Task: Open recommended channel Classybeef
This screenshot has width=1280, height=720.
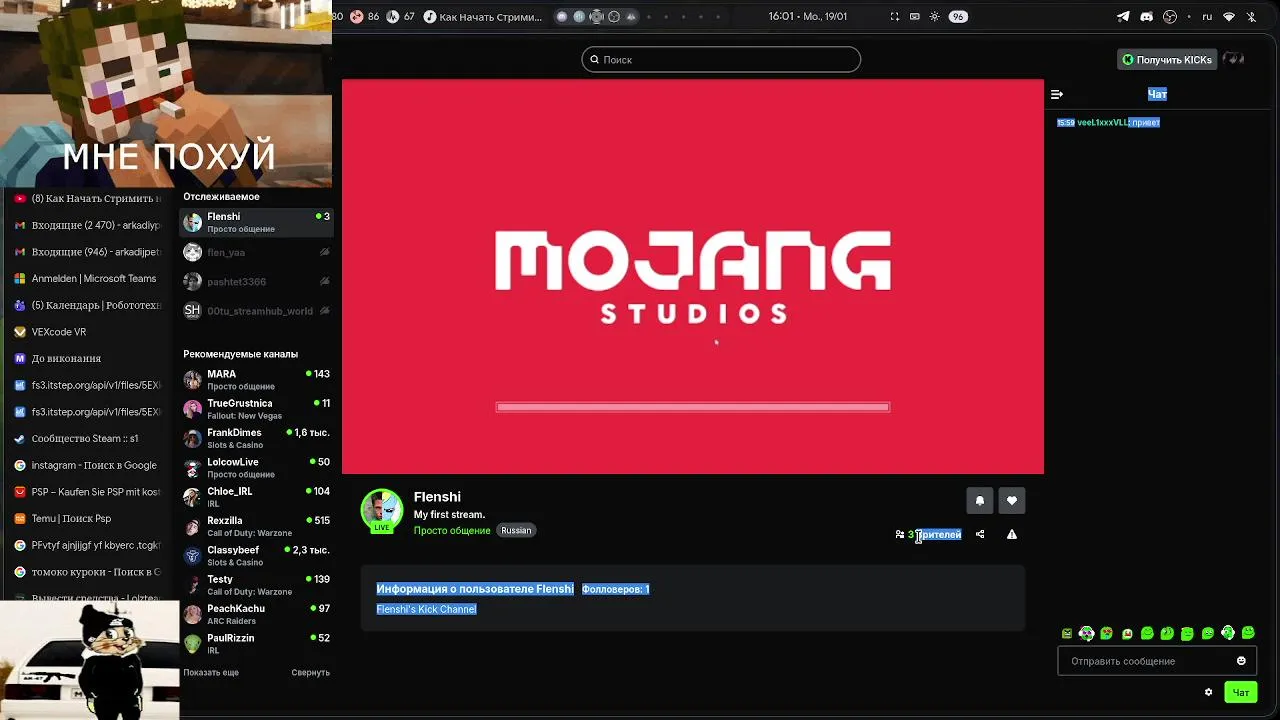Action: point(256,556)
